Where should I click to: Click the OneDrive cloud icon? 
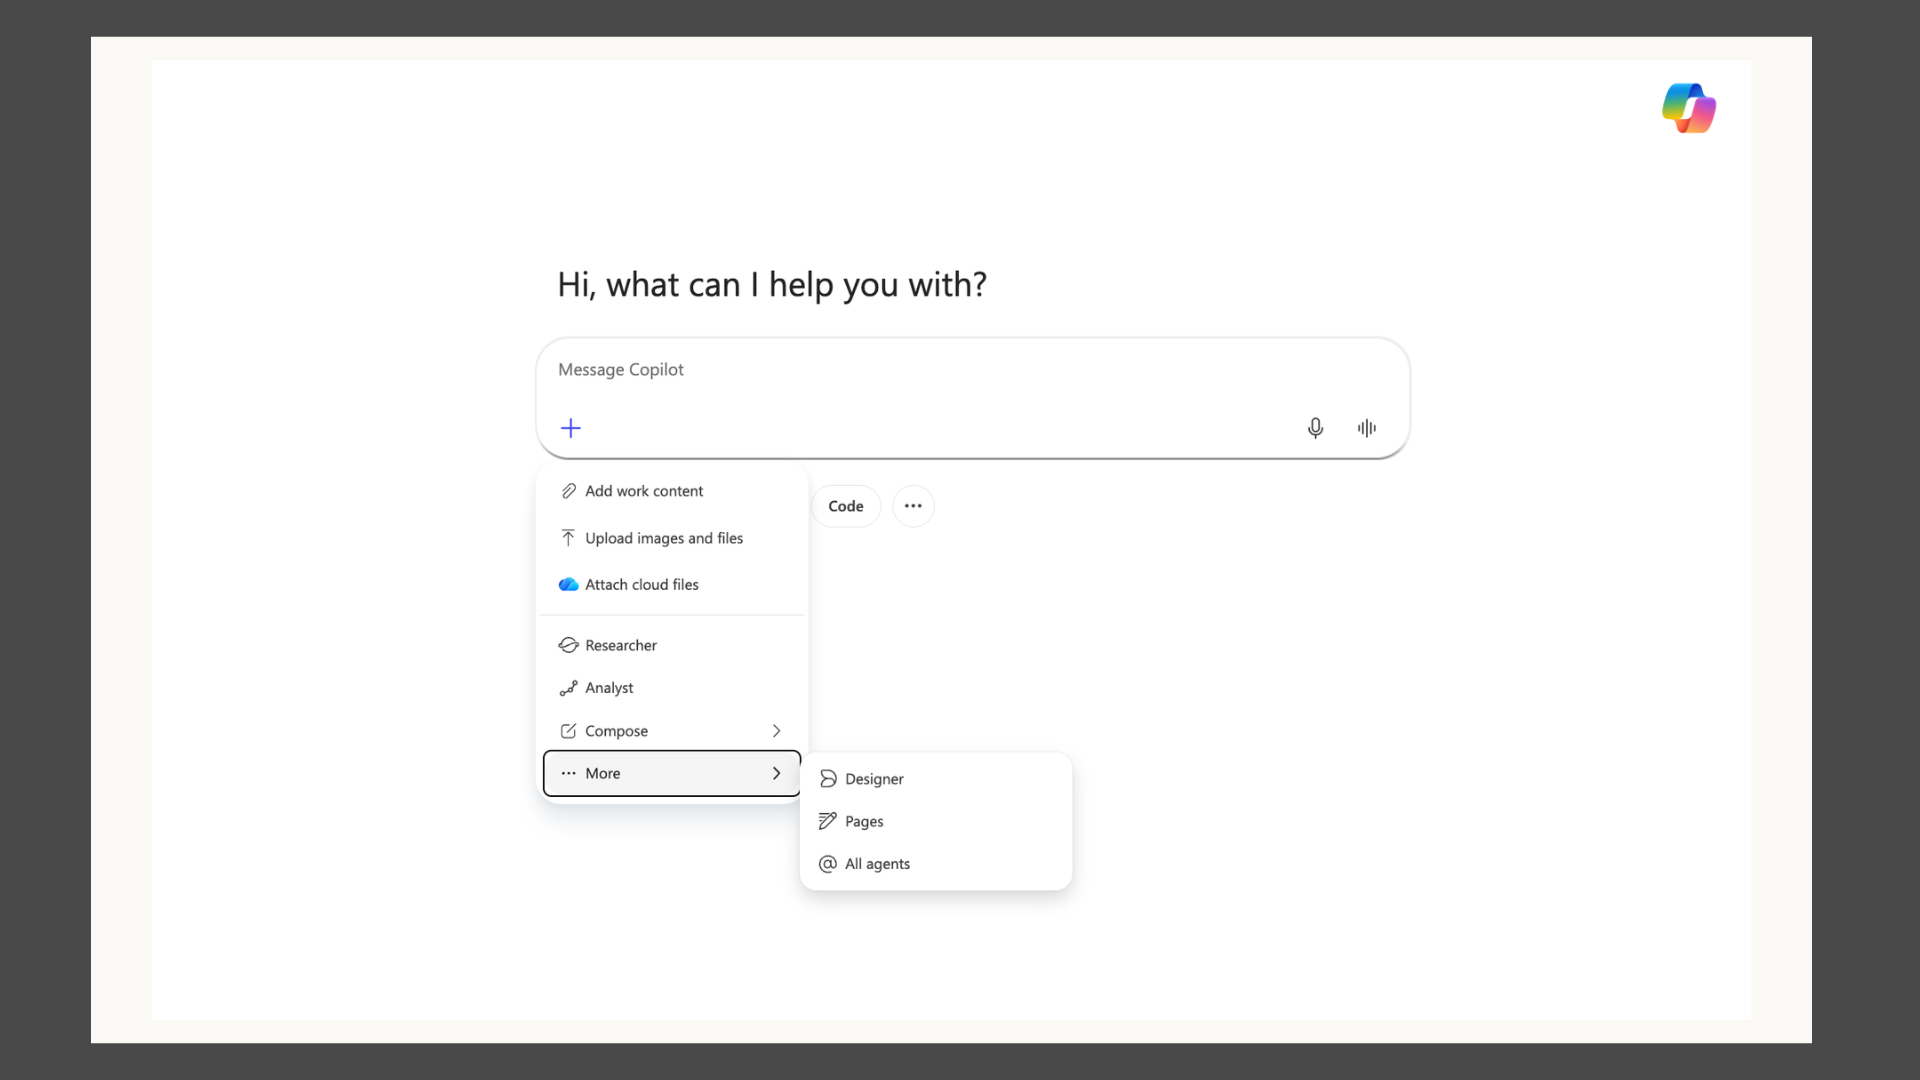[x=568, y=585]
